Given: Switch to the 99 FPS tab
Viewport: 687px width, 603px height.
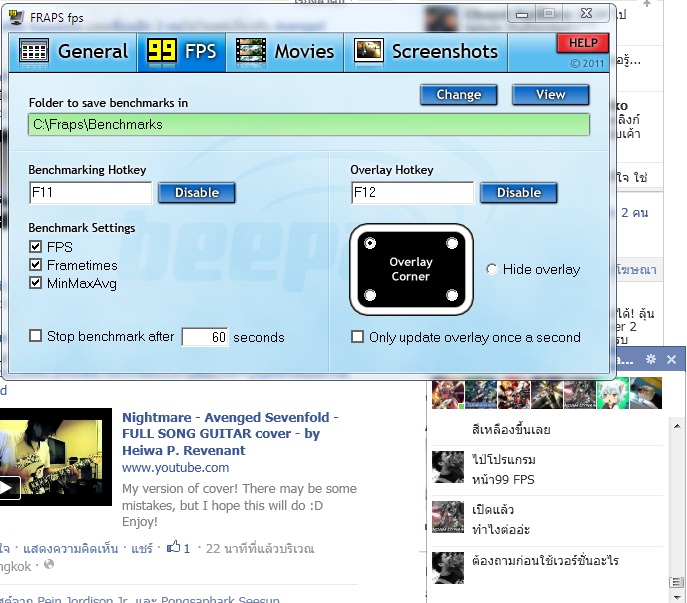Looking at the screenshot, I should point(182,52).
